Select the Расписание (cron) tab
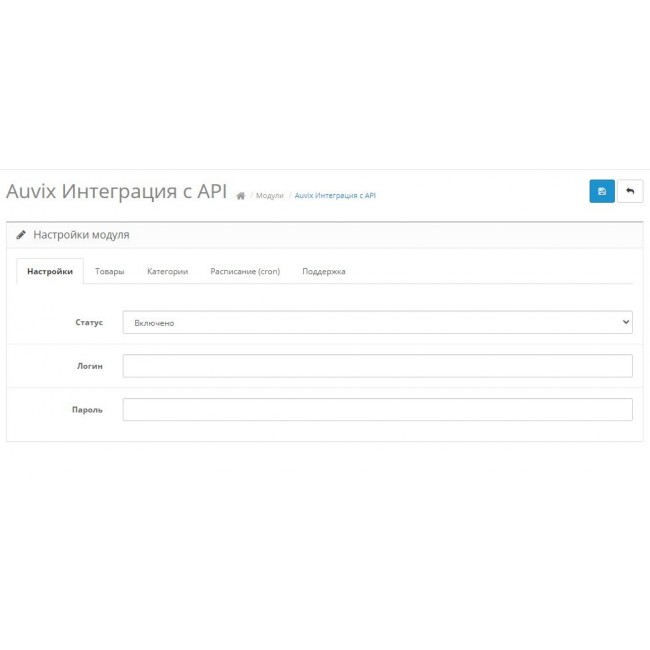650x650 pixels. (245, 271)
